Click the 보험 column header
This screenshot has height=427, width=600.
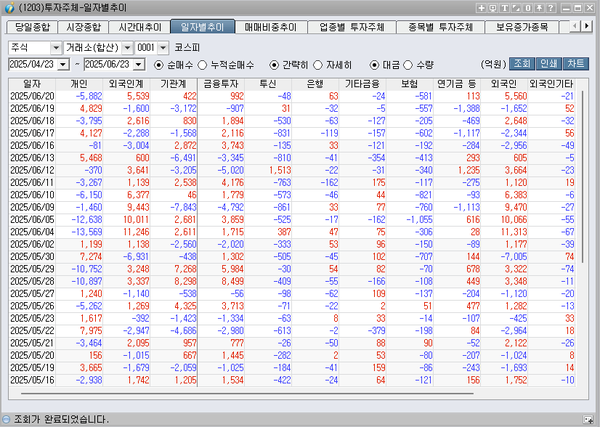pos(409,84)
